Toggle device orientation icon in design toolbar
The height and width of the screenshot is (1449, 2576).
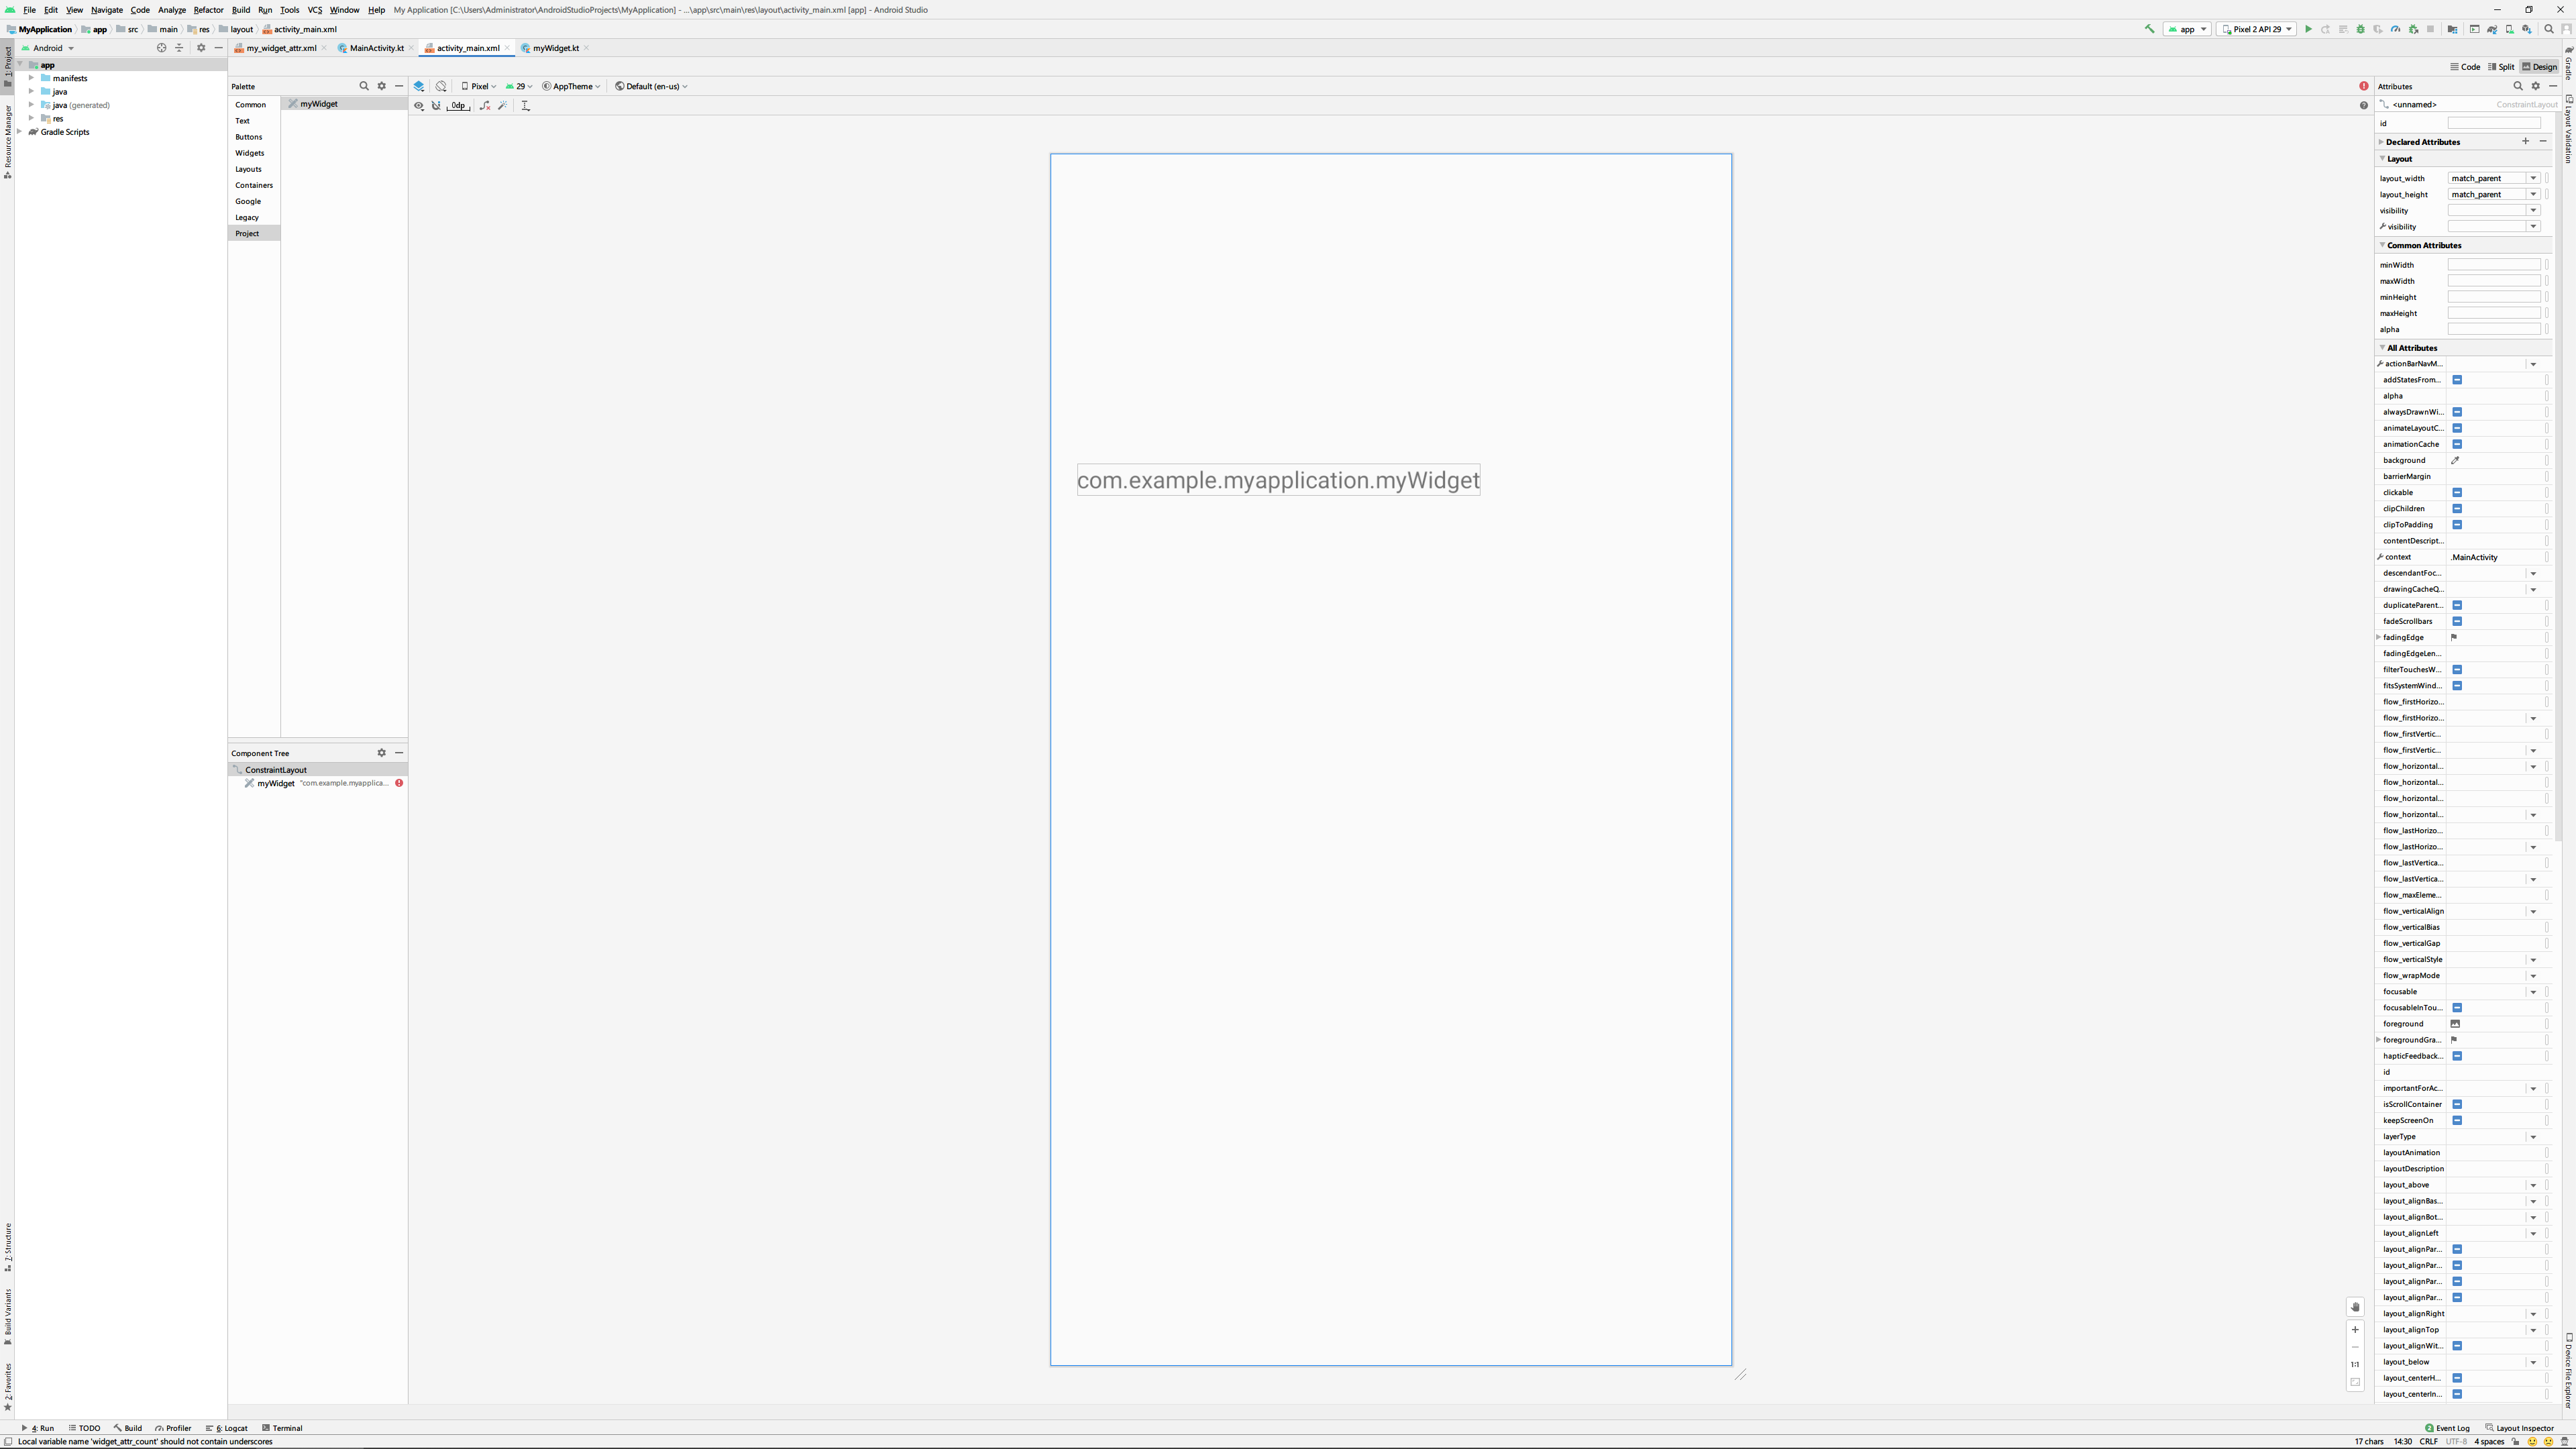pos(441,86)
